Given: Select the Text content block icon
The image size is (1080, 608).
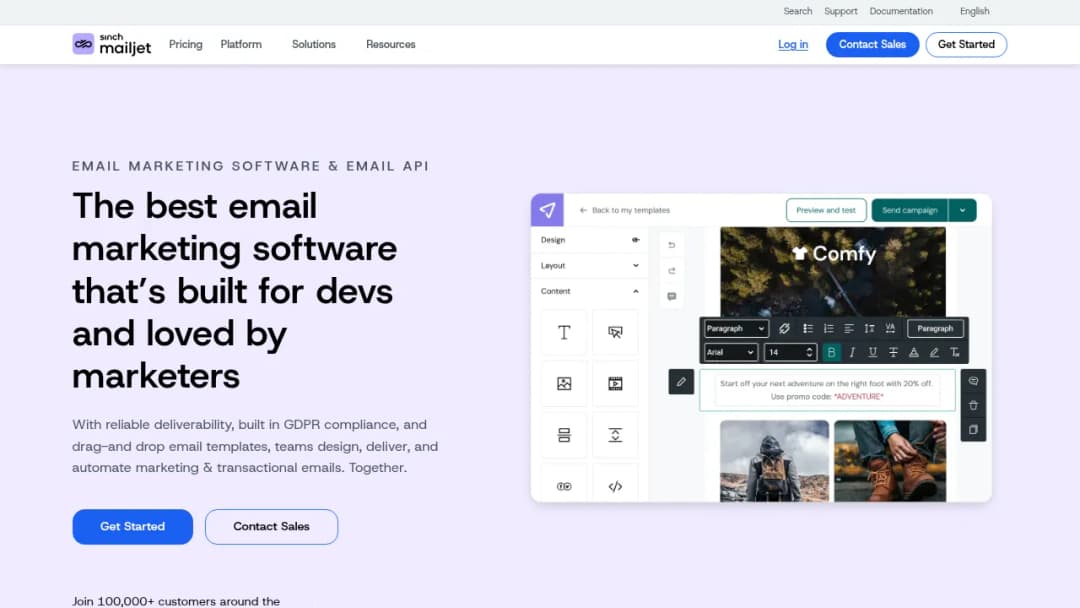Looking at the screenshot, I should 564,333.
